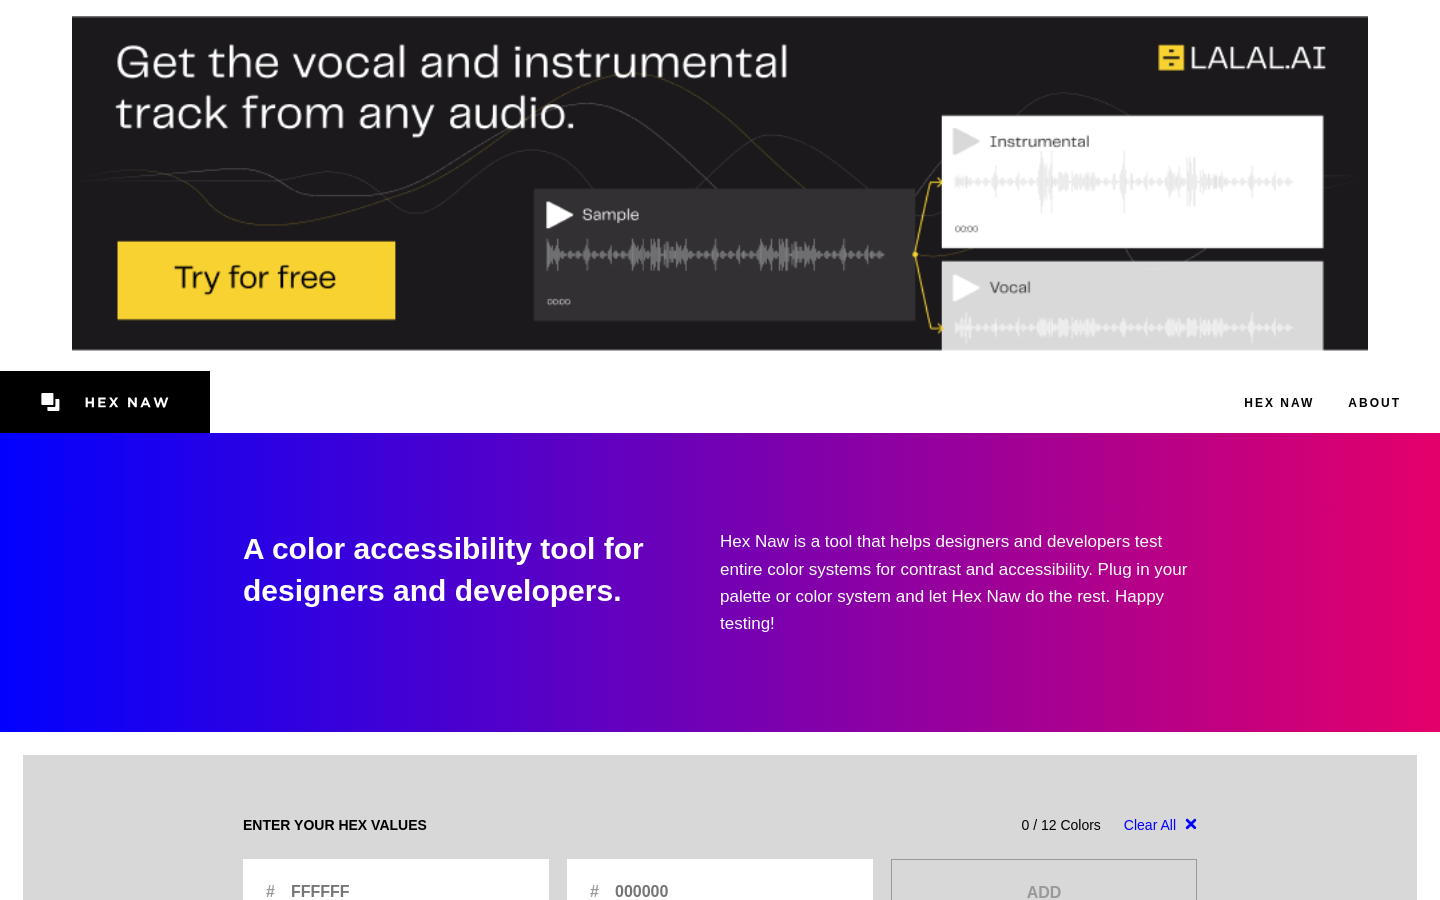1440x900 pixels.
Task: Click the HEX NAW brand text in black box
Action: point(127,403)
